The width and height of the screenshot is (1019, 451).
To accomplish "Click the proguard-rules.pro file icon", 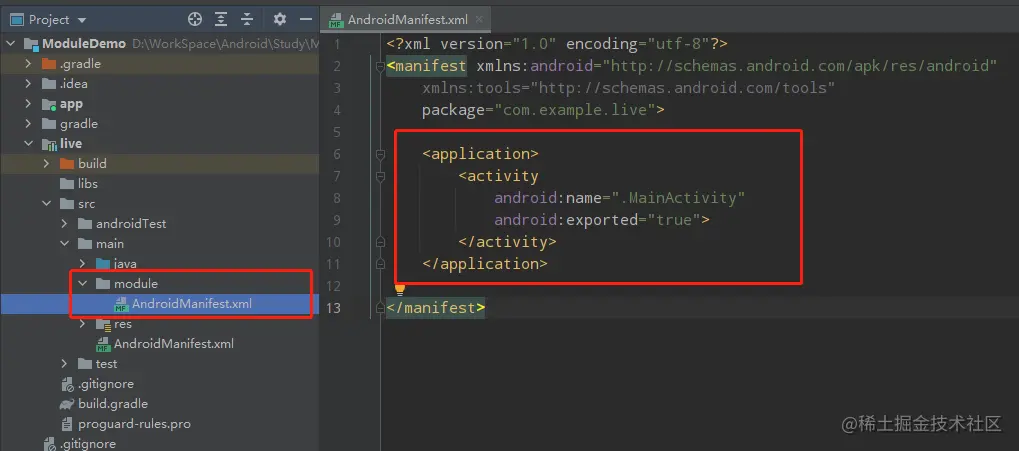I will 66,424.
